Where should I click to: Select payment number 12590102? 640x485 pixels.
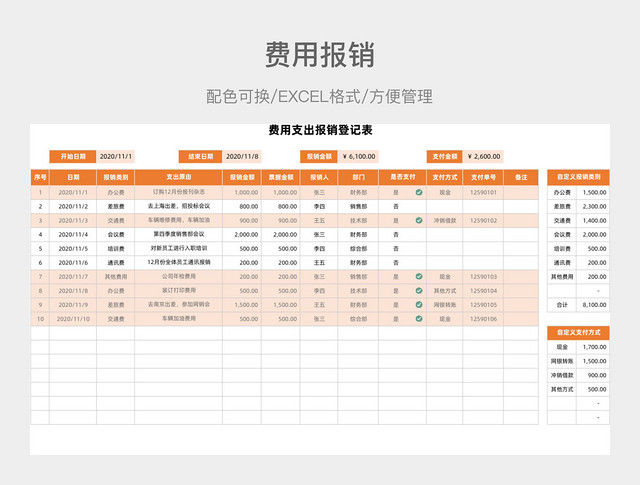pyautogui.click(x=483, y=220)
